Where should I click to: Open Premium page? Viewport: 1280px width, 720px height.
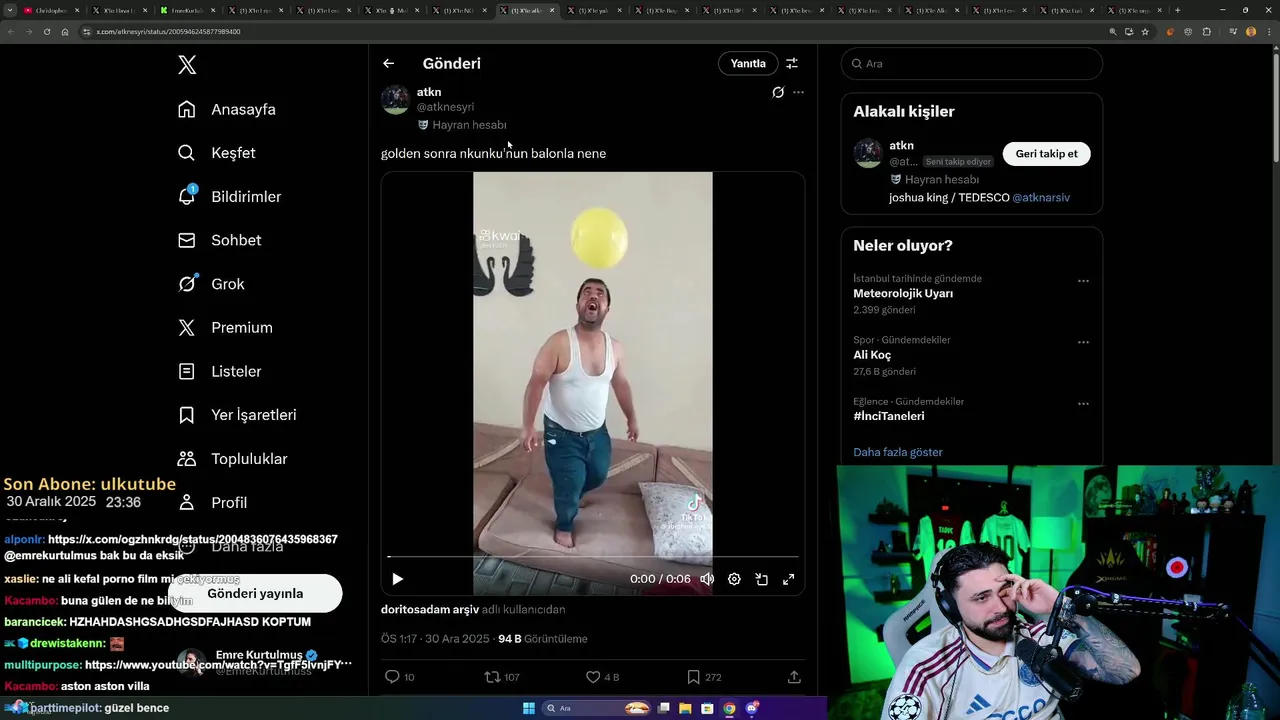225,328
